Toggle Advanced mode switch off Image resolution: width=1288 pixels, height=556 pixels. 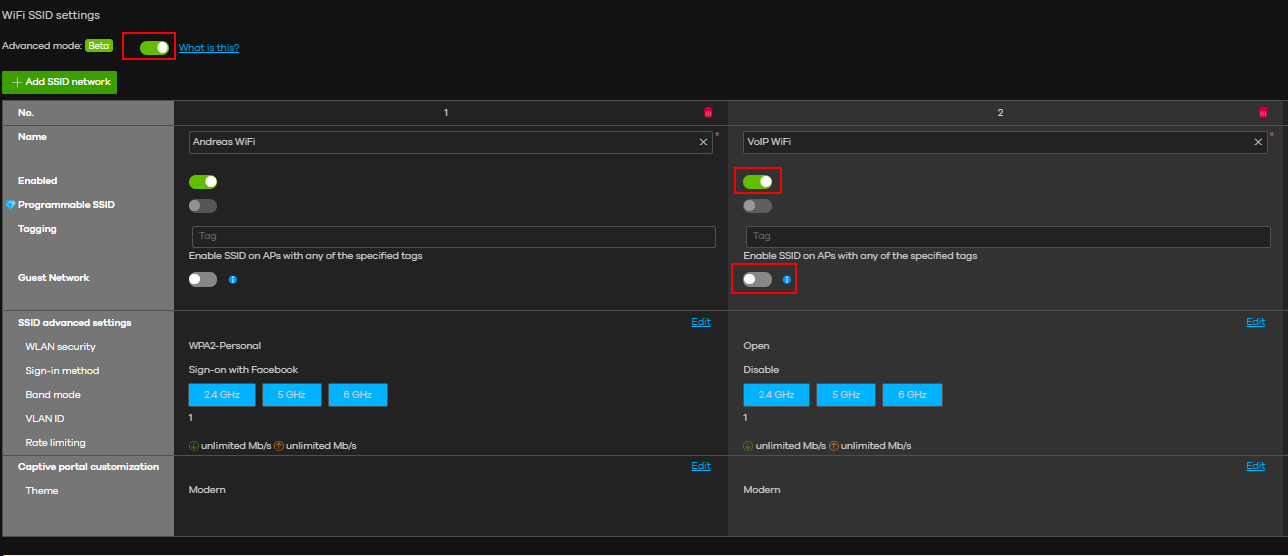tap(154, 47)
